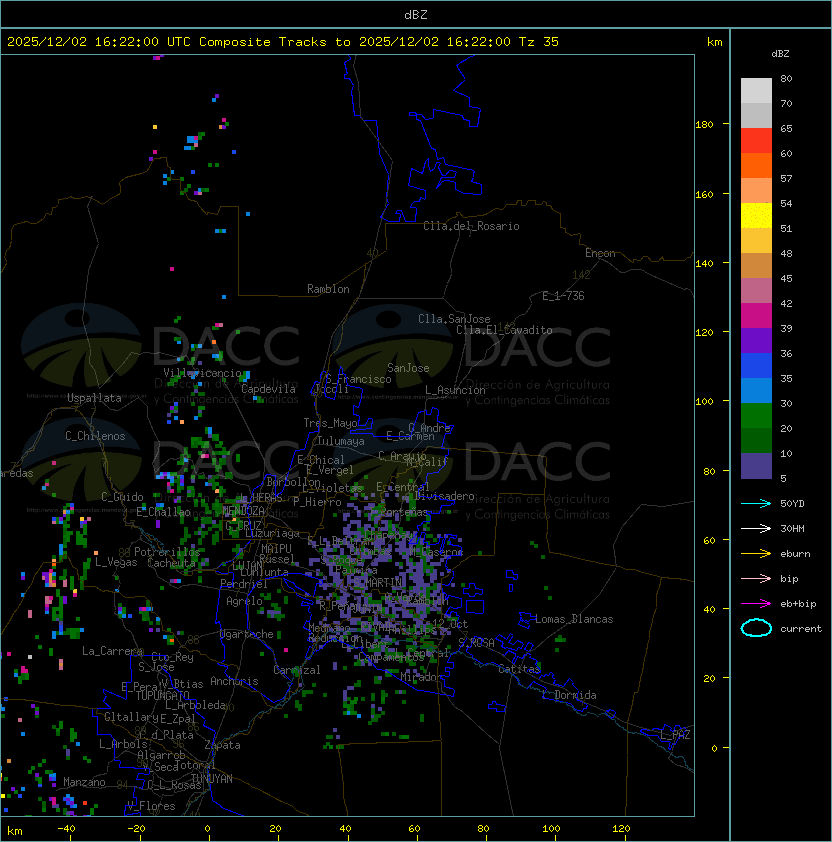Select the red 65-60 dBZ color swatch
The height and width of the screenshot is (842, 832).
pos(756,141)
